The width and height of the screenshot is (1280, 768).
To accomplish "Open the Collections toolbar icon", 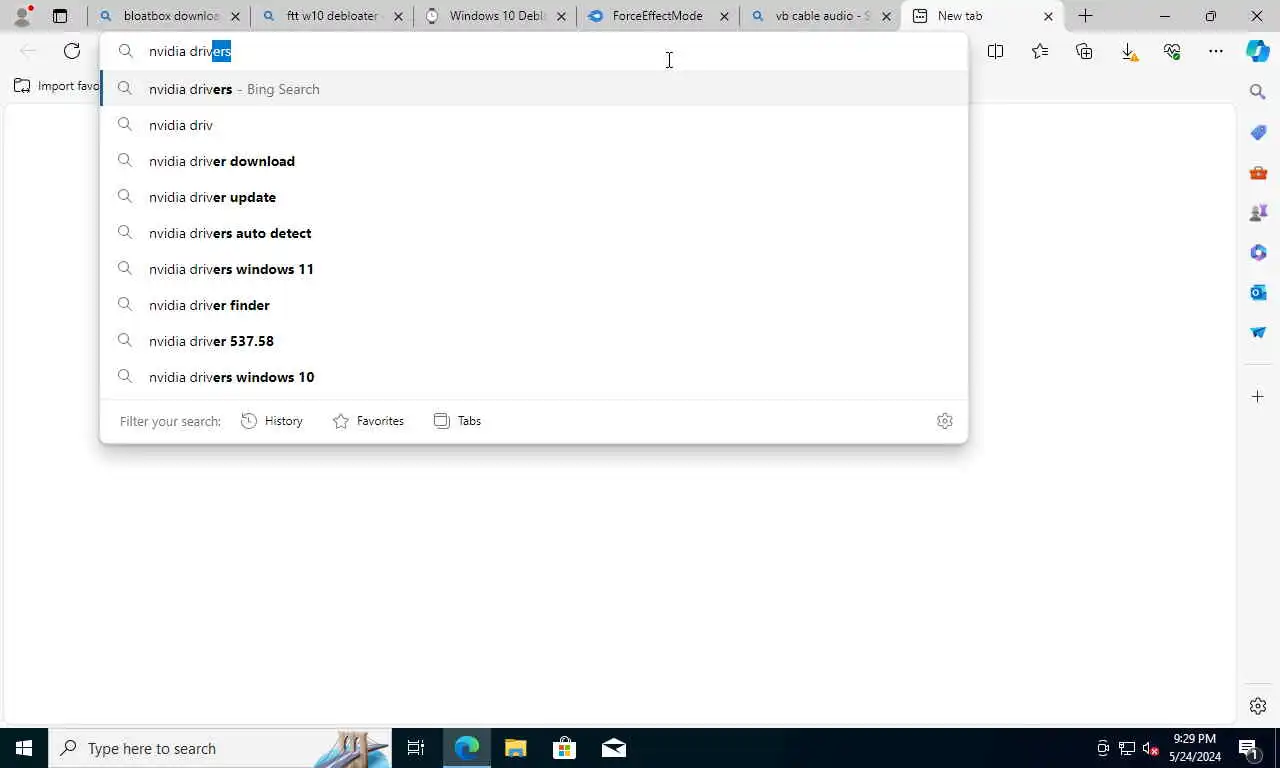I will click(1084, 51).
